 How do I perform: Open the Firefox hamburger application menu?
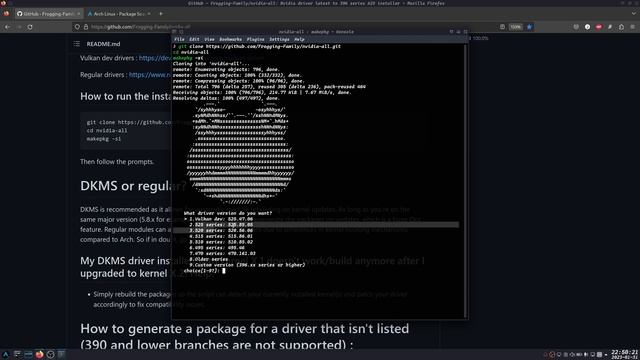(x=633, y=27)
